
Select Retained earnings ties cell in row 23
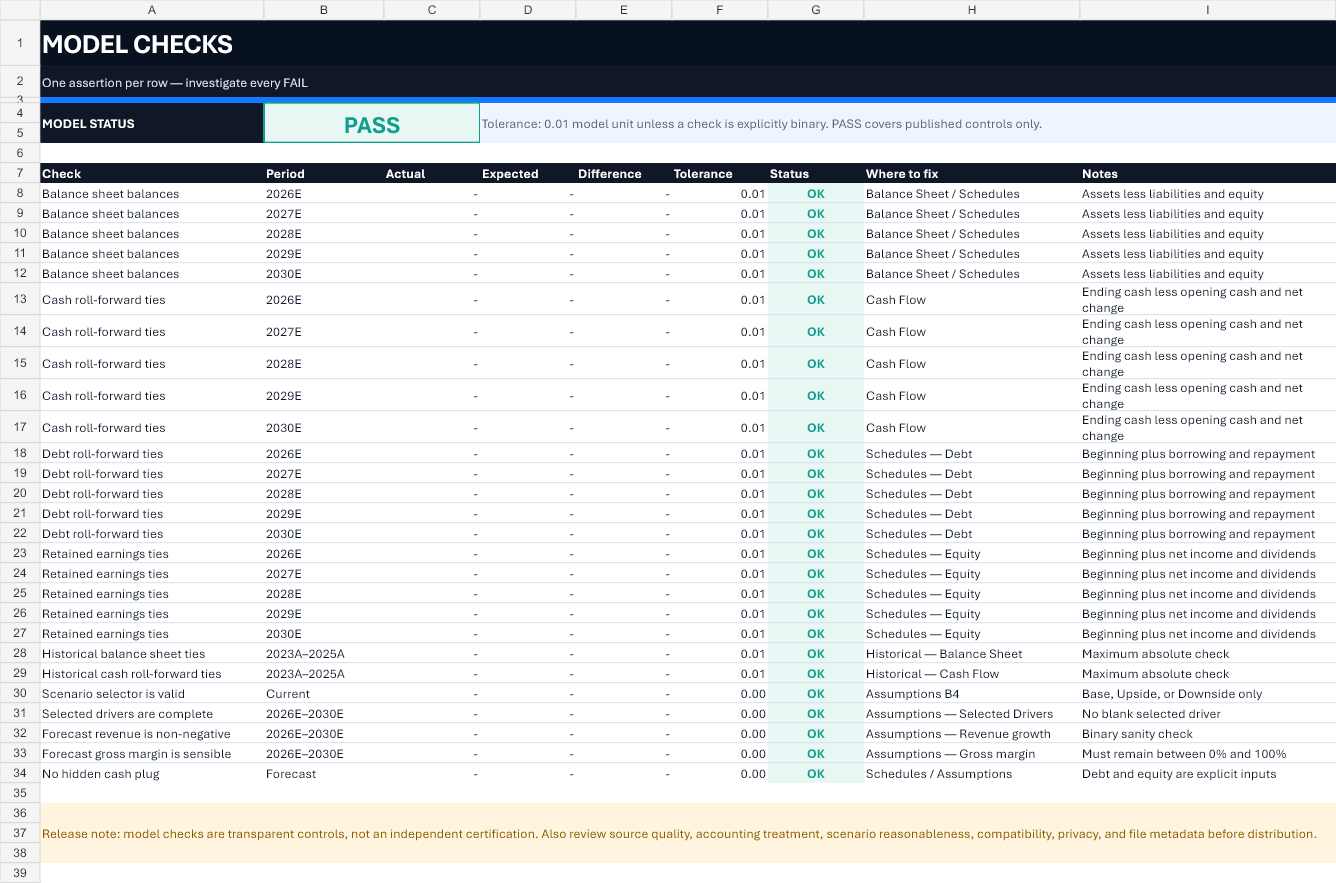point(152,553)
